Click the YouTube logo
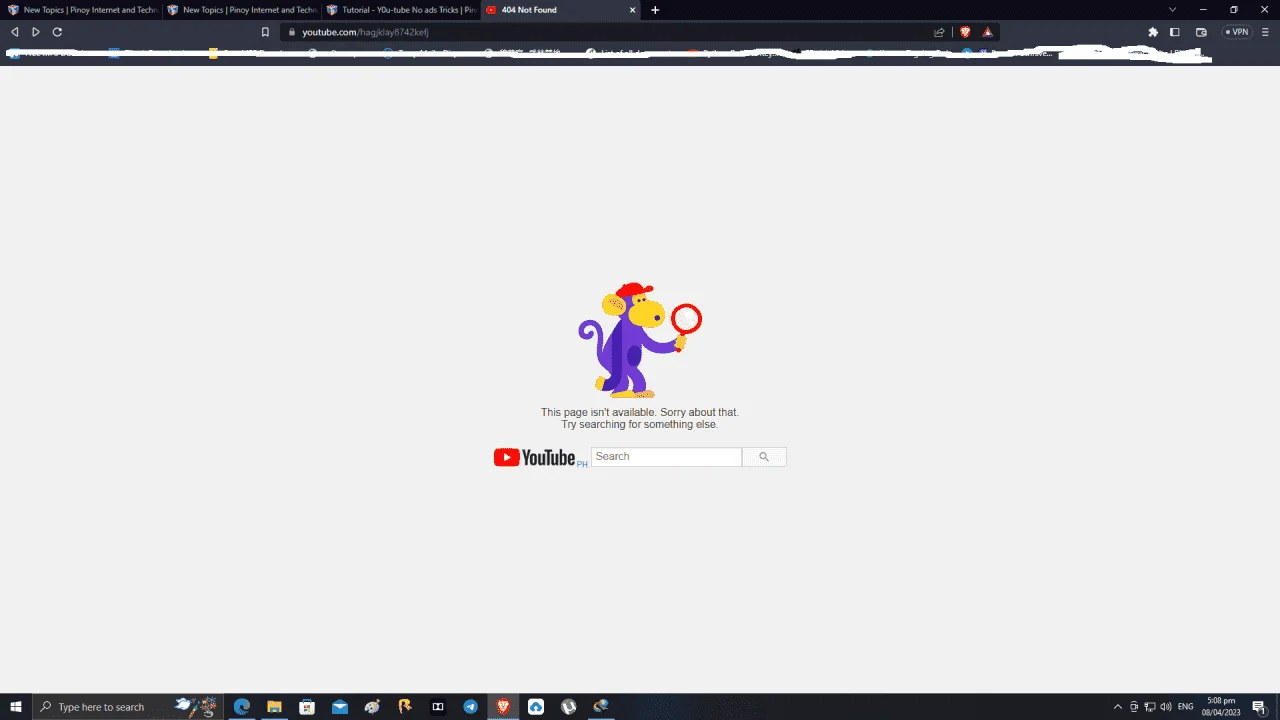Viewport: 1280px width, 720px height. [x=535, y=458]
